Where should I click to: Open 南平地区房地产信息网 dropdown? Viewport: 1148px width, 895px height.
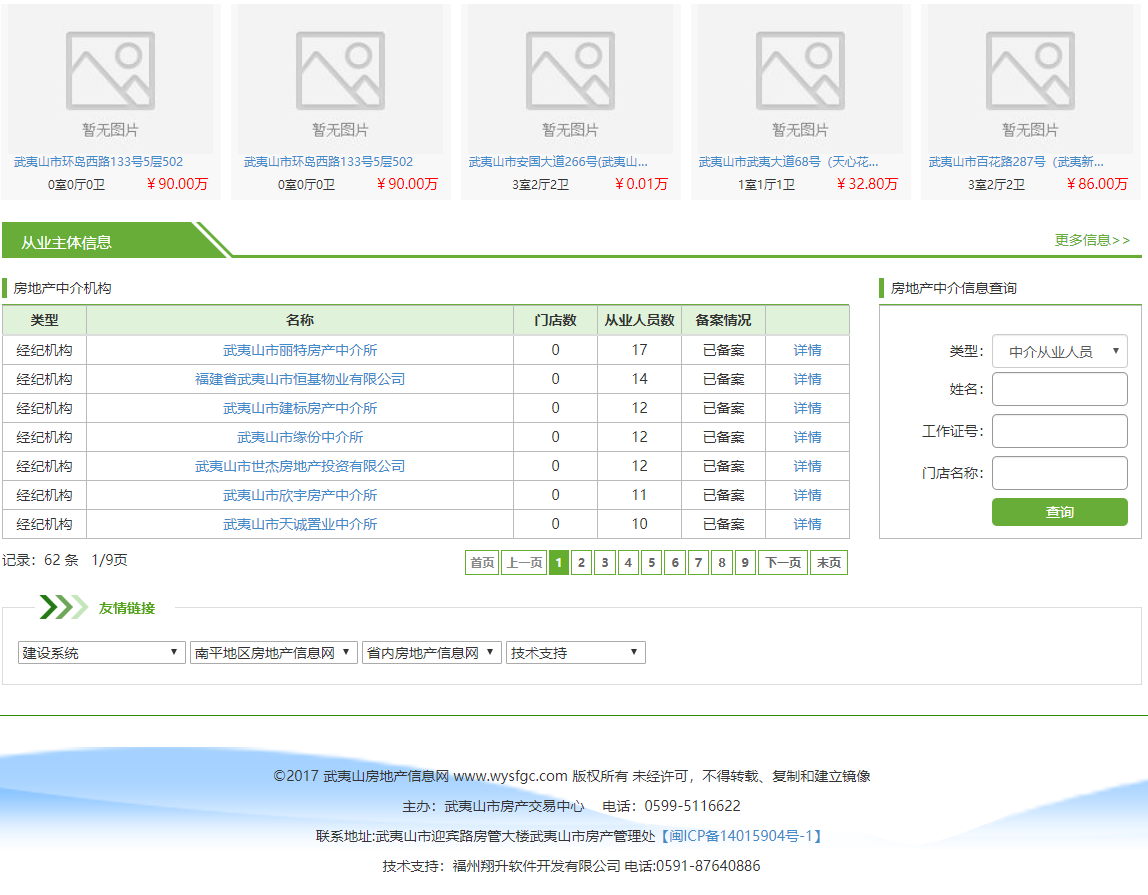tap(273, 653)
